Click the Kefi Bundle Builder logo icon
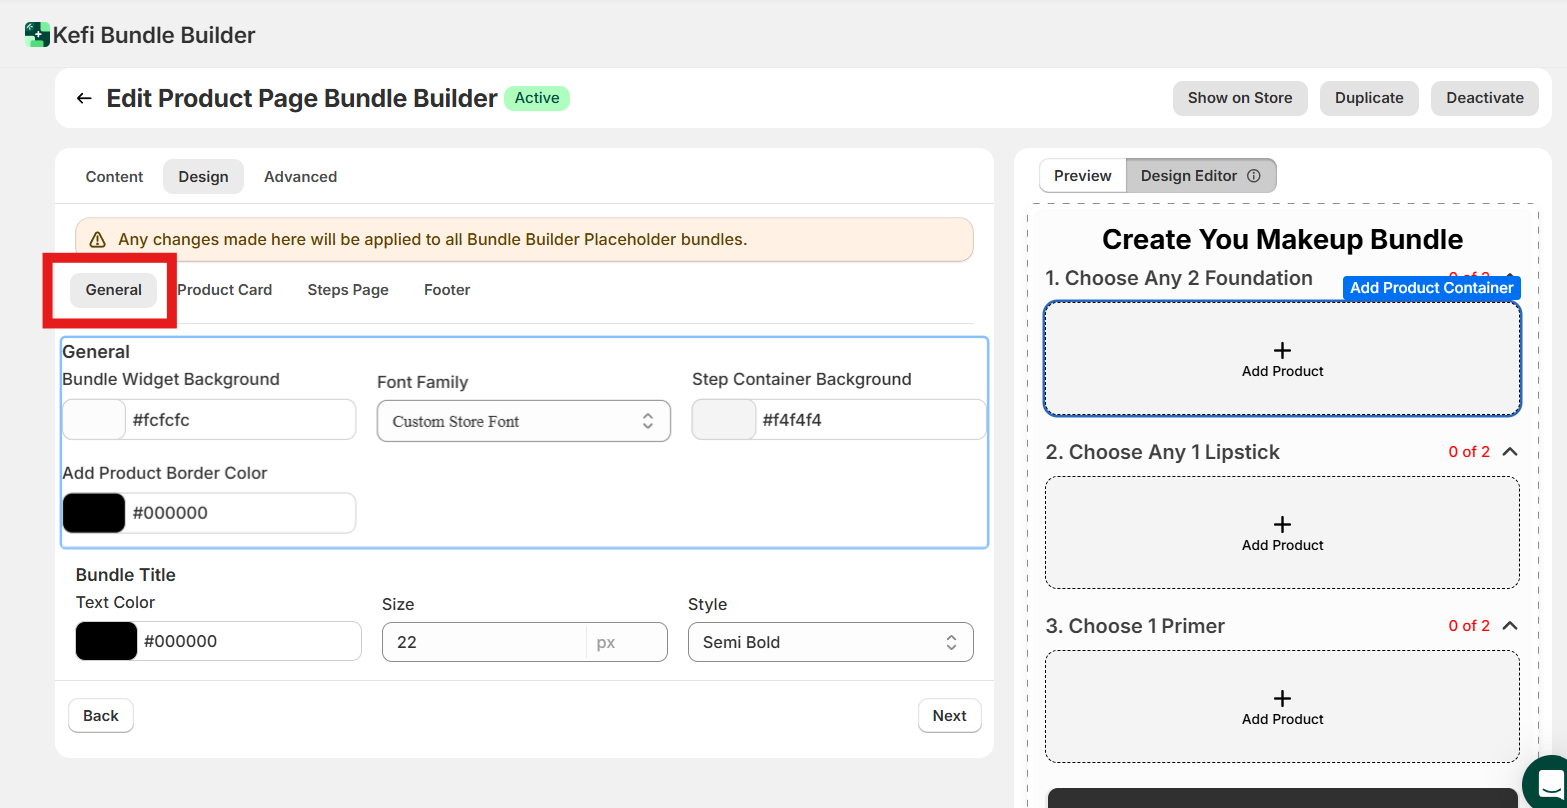 37,35
